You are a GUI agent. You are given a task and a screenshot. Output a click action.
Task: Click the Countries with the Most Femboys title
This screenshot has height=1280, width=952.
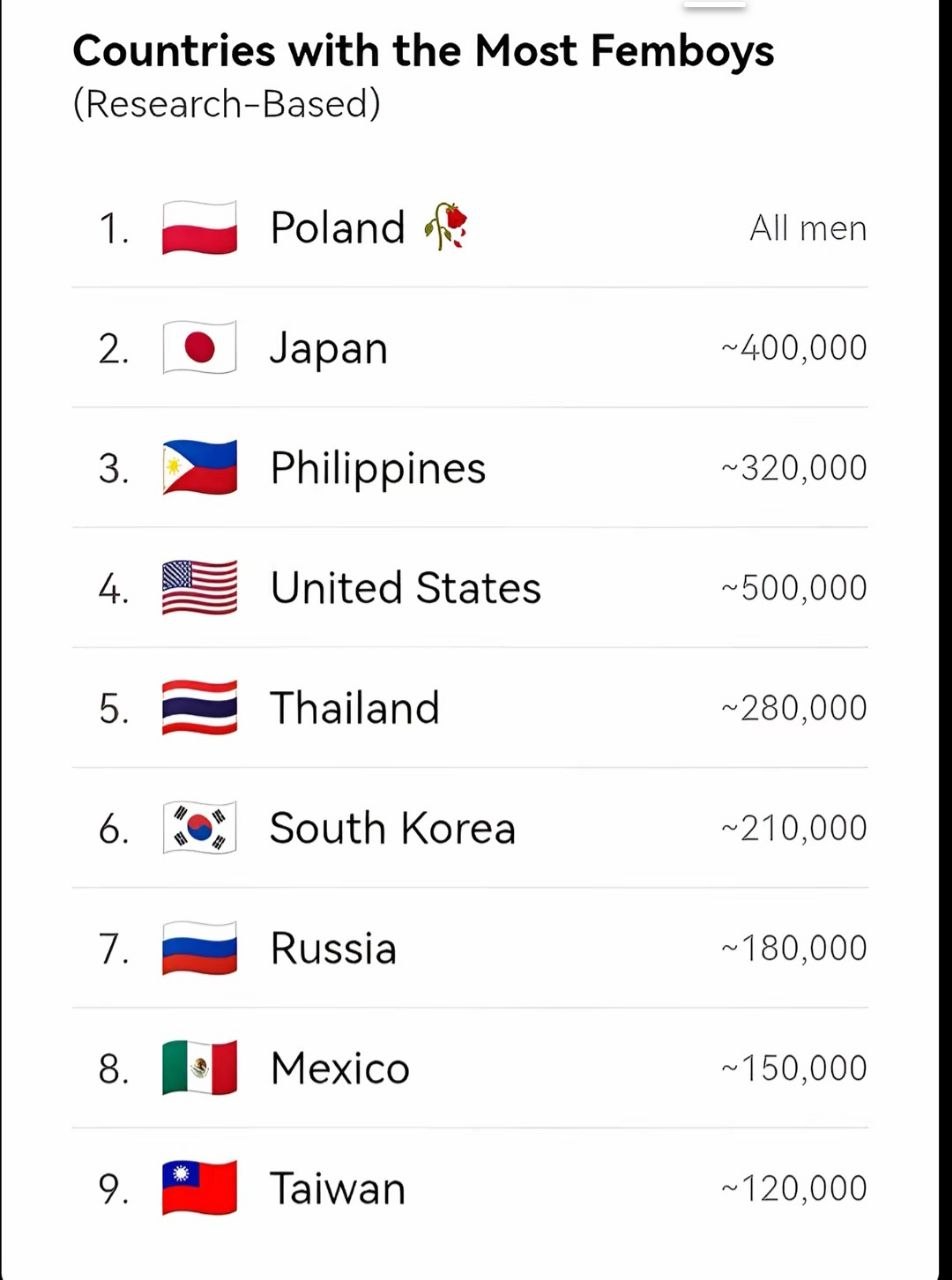(x=423, y=51)
